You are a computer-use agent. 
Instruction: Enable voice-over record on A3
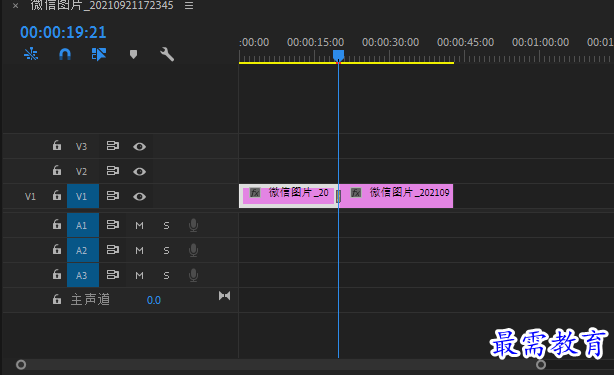pos(193,275)
